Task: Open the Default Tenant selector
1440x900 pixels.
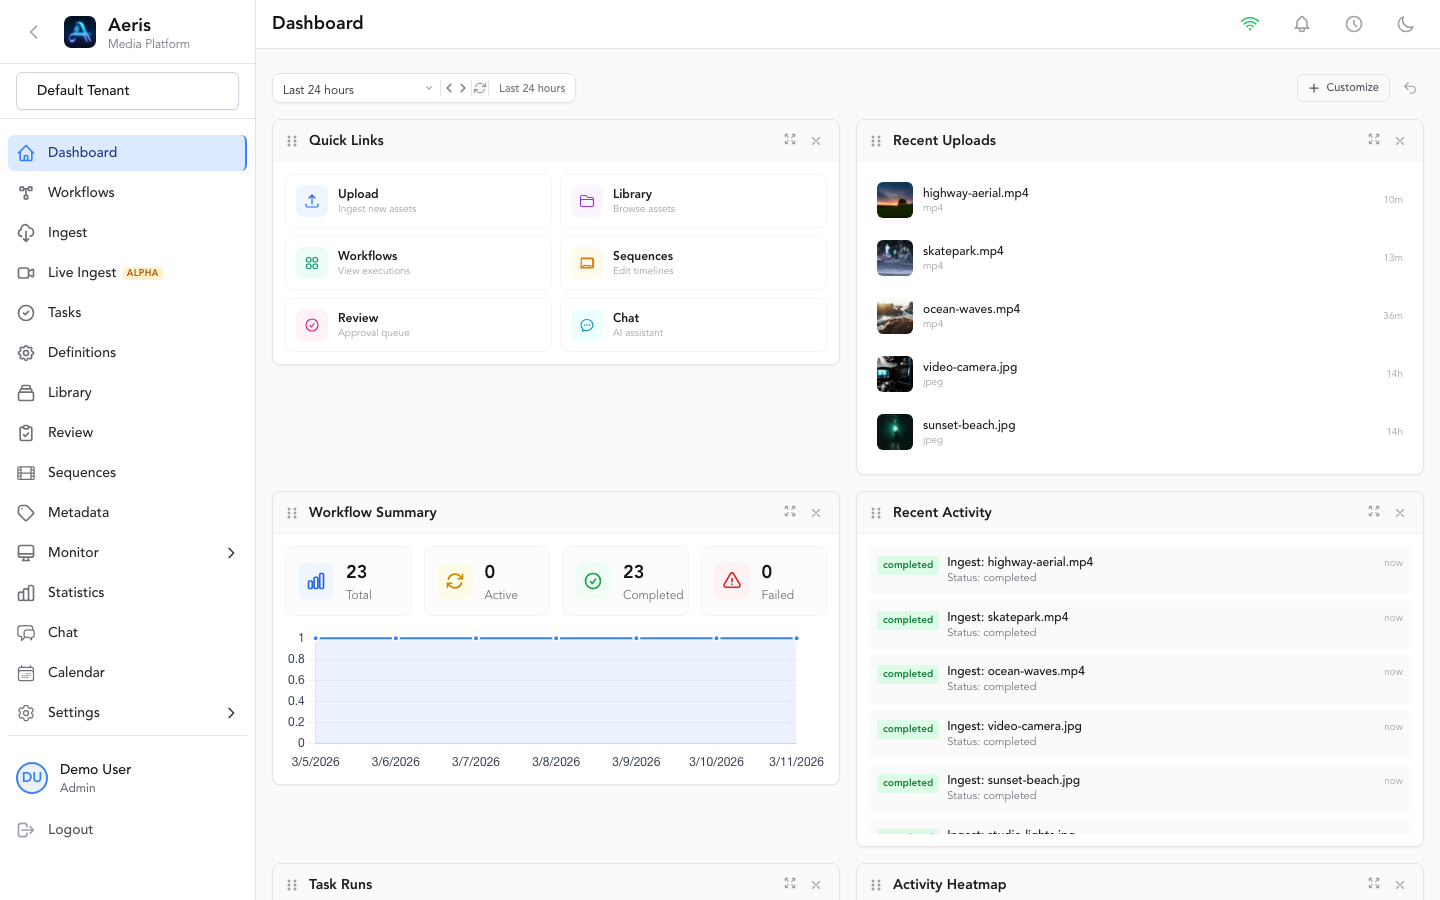Action: pos(127,91)
